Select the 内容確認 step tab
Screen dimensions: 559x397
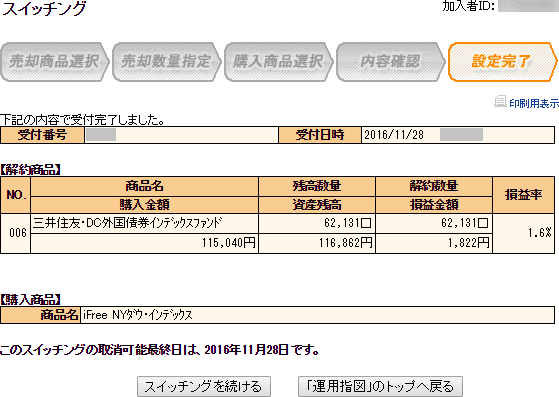pyautogui.click(x=390, y=62)
